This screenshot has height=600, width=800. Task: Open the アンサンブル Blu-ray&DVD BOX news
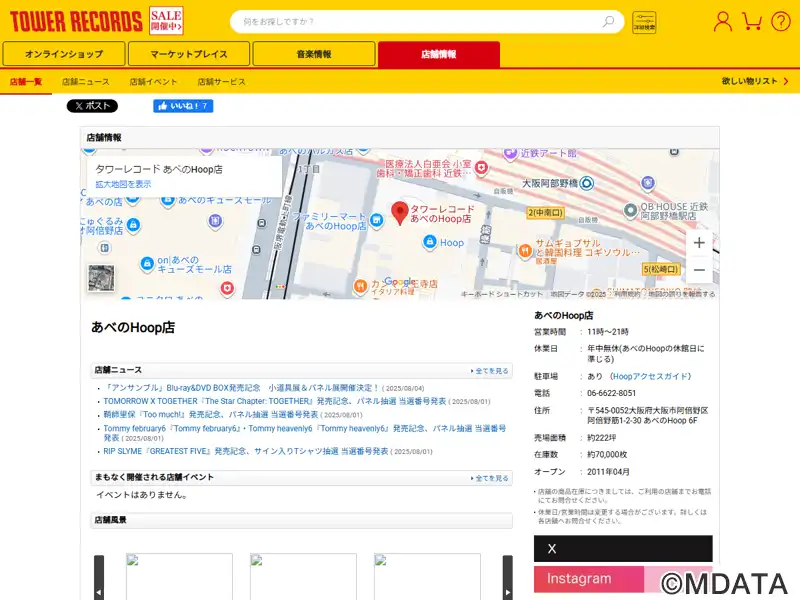[x=241, y=388]
